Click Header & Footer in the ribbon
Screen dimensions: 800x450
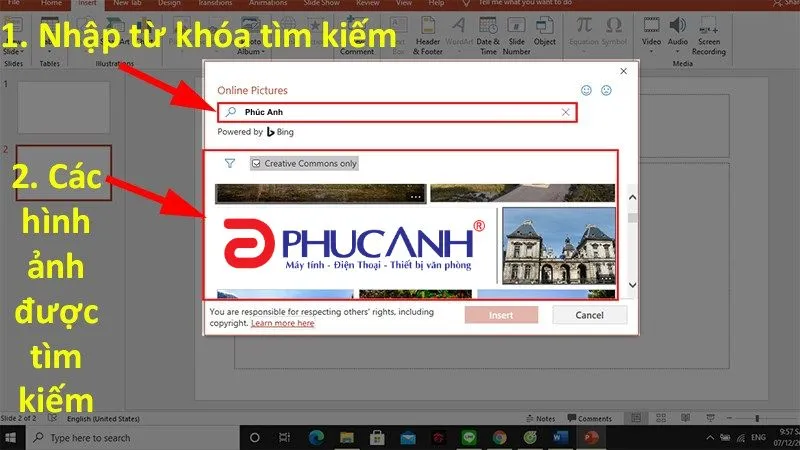pos(428,36)
